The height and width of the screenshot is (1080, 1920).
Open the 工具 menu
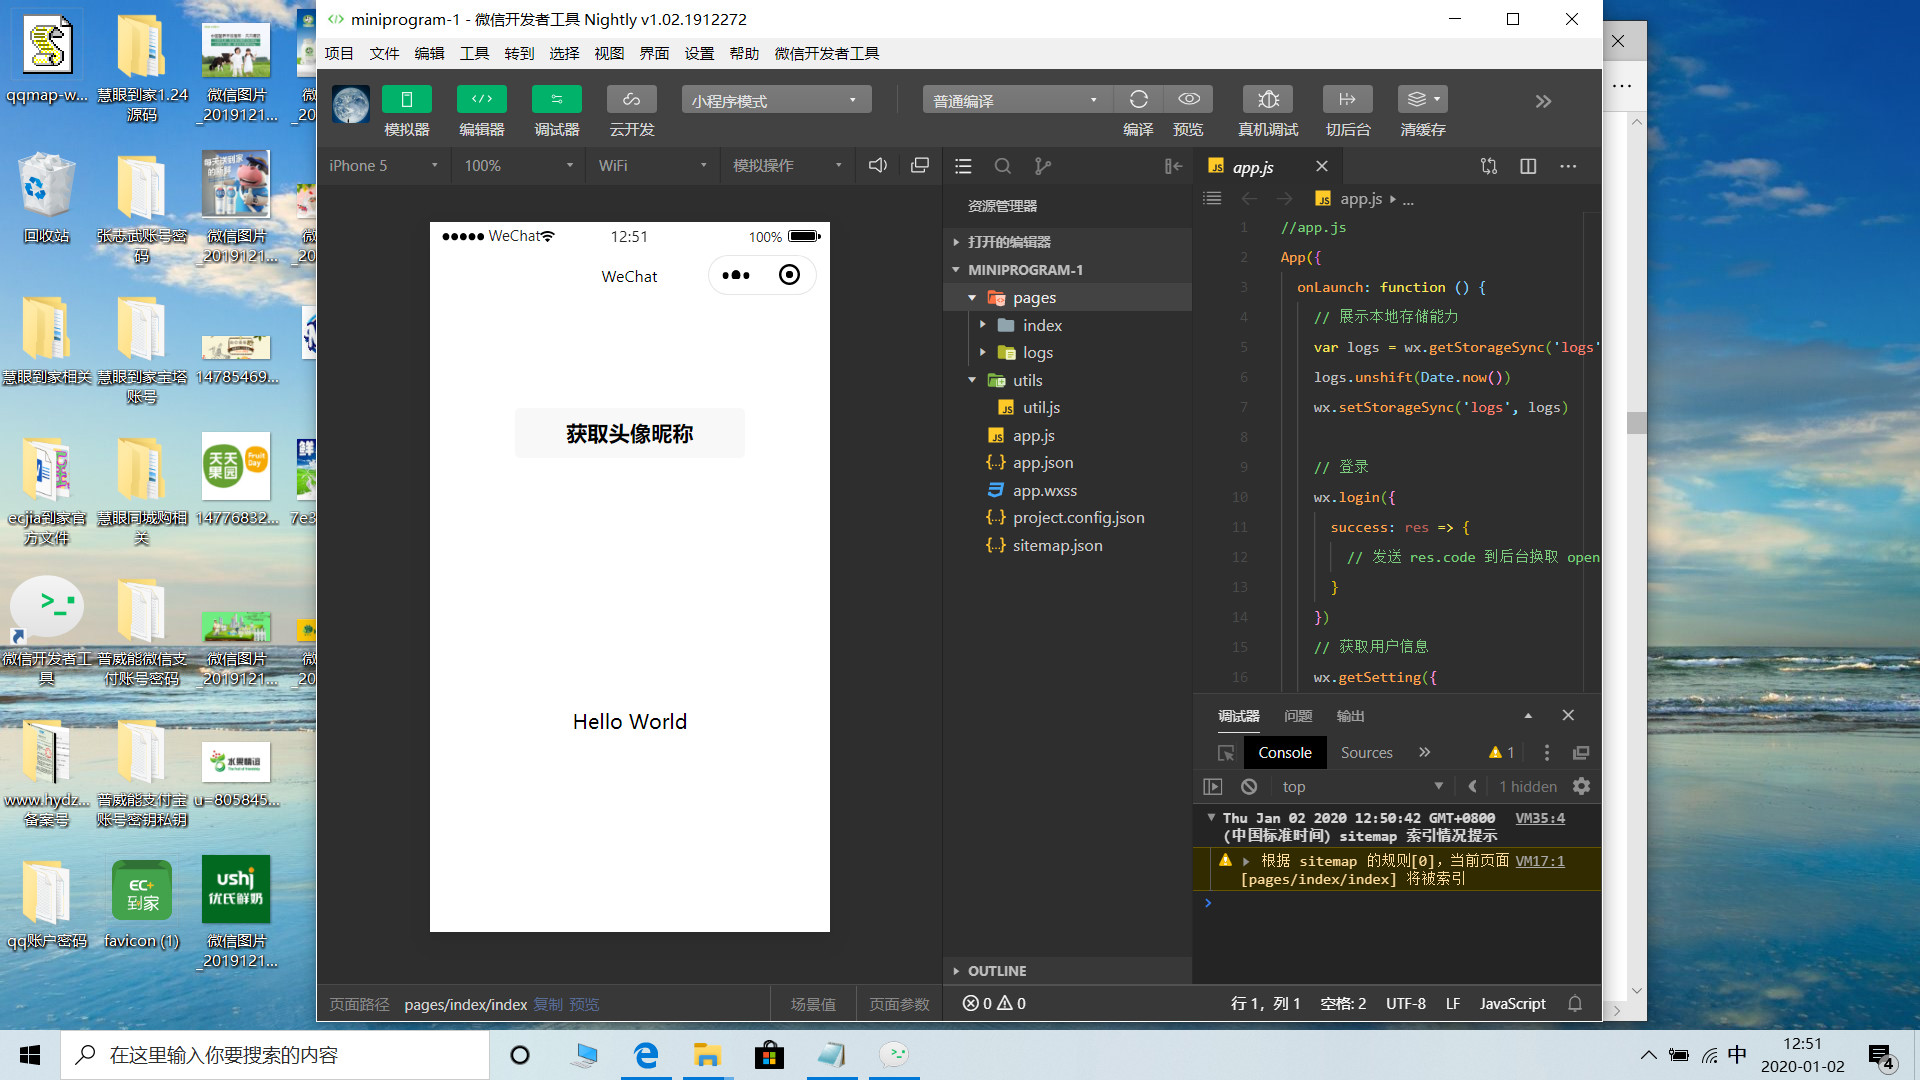coord(474,54)
